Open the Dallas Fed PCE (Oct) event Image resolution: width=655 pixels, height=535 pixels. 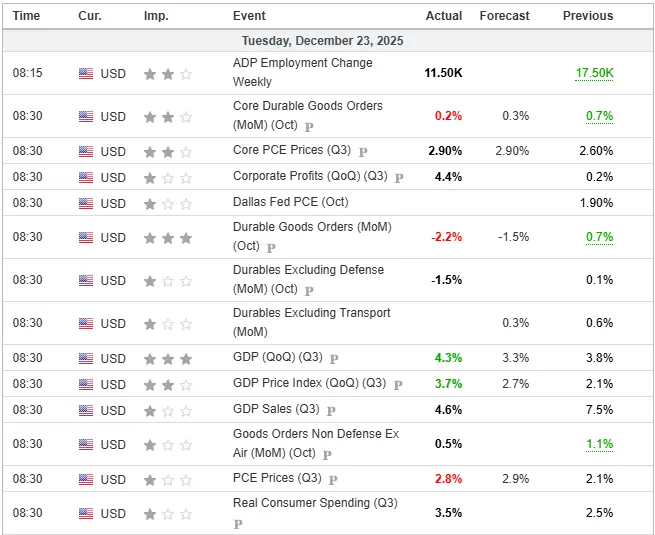pos(290,202)
